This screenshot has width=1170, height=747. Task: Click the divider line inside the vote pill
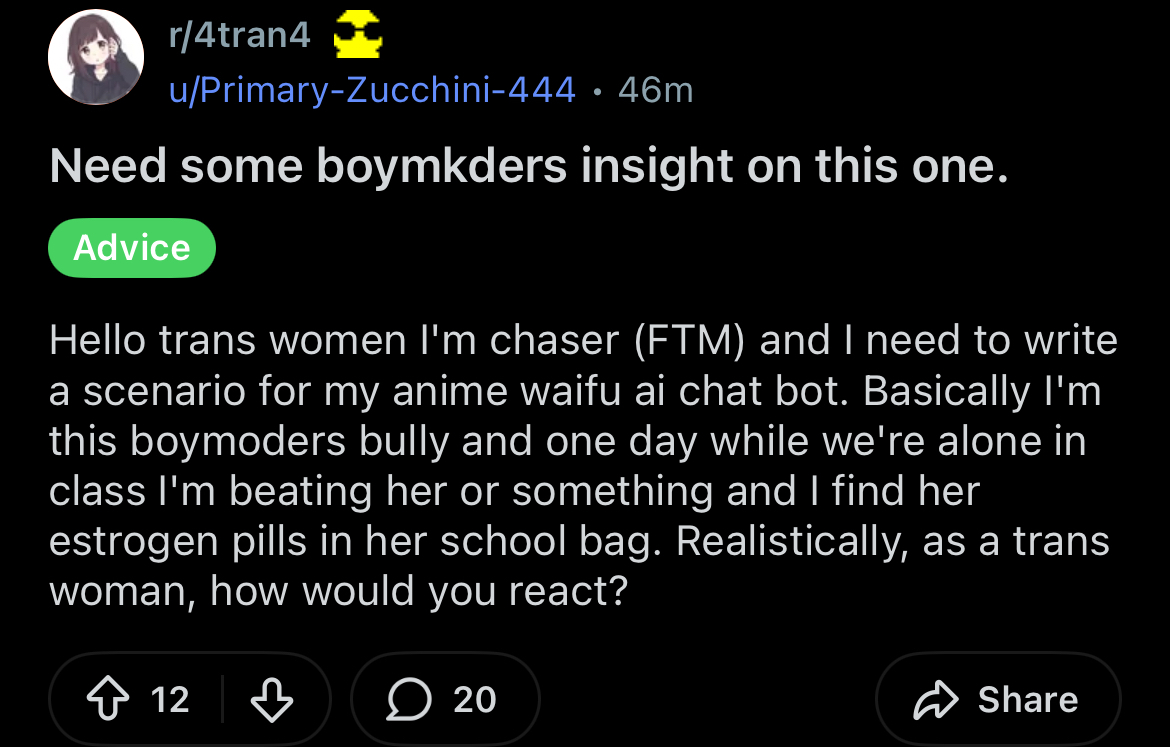(x=221, y=699)
